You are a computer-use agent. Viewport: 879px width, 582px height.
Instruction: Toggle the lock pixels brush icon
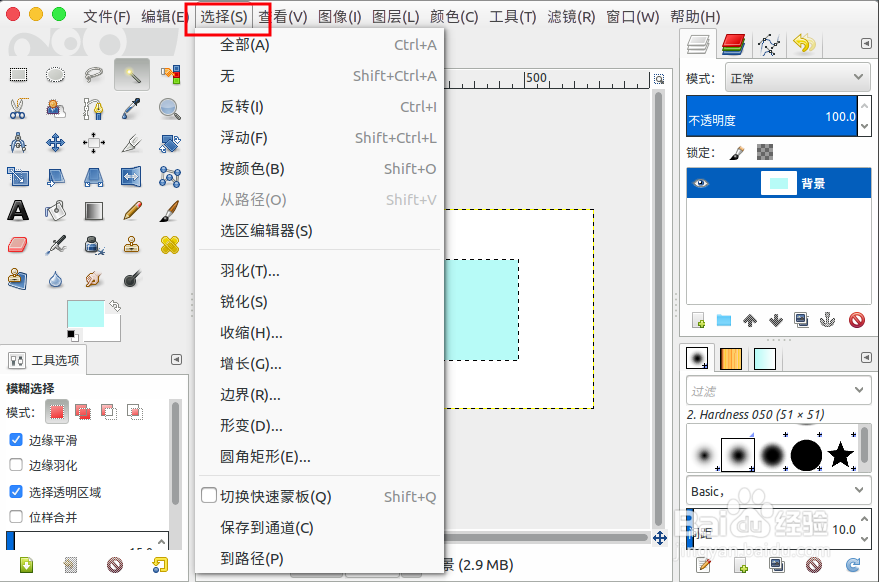point(737,152)
